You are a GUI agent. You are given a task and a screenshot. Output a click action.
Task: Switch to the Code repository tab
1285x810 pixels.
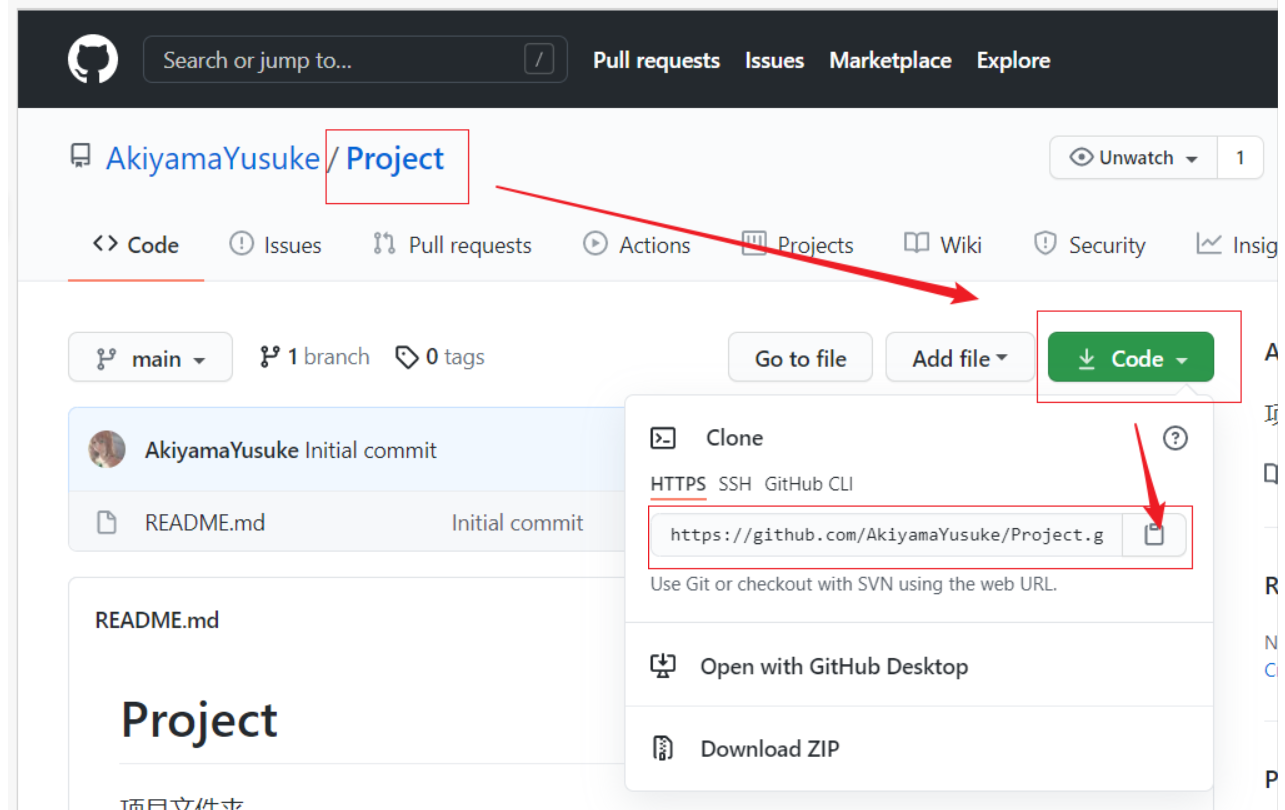pyautogui.click(x=135, y=245)
